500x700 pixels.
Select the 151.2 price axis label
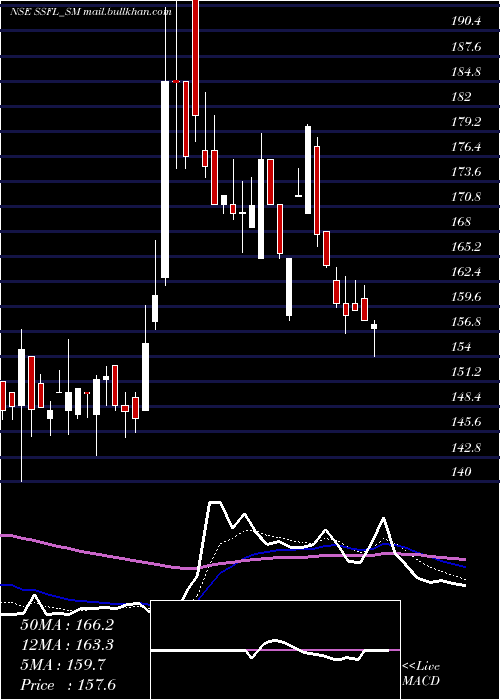point(466,371)
